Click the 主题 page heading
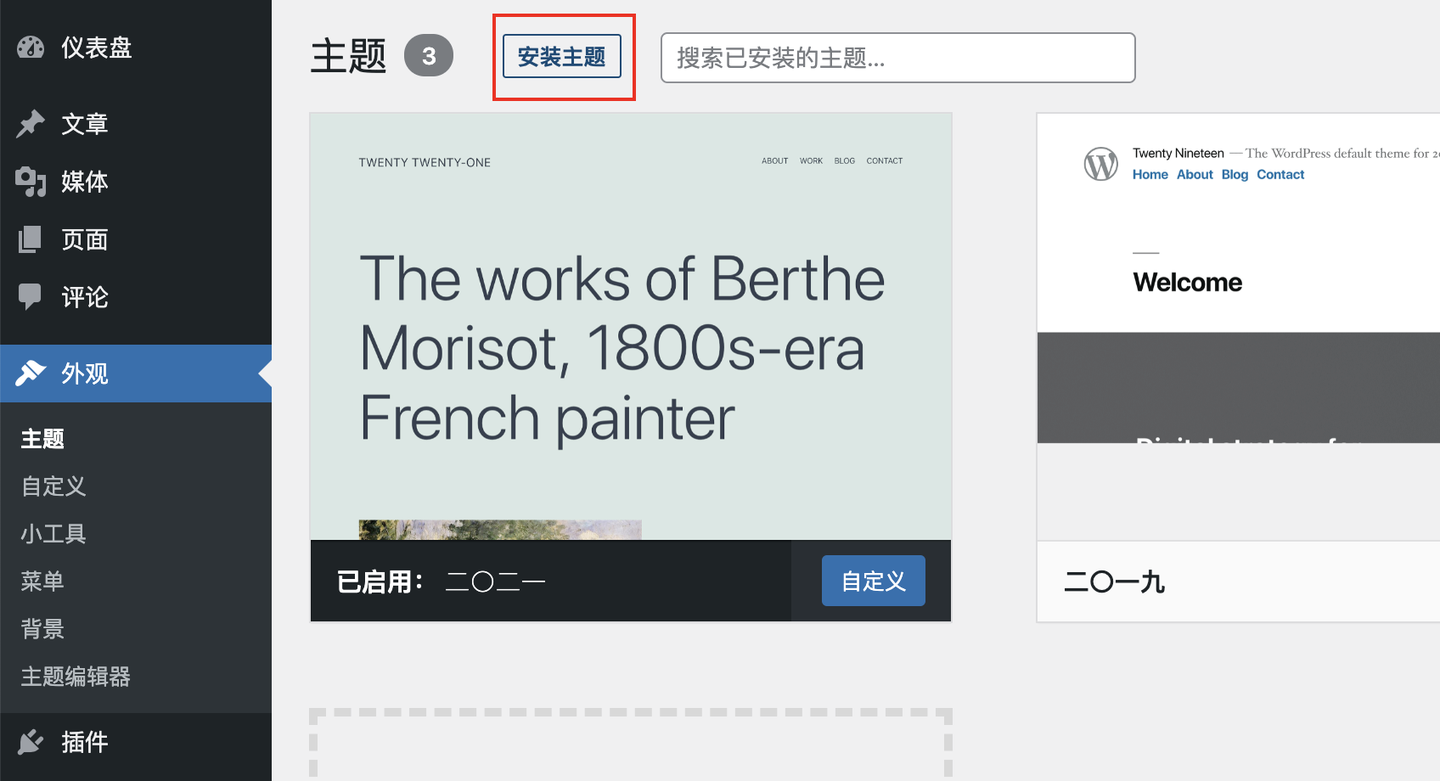1440x781 pixels. pyautogui.click(x=349, y=57)
